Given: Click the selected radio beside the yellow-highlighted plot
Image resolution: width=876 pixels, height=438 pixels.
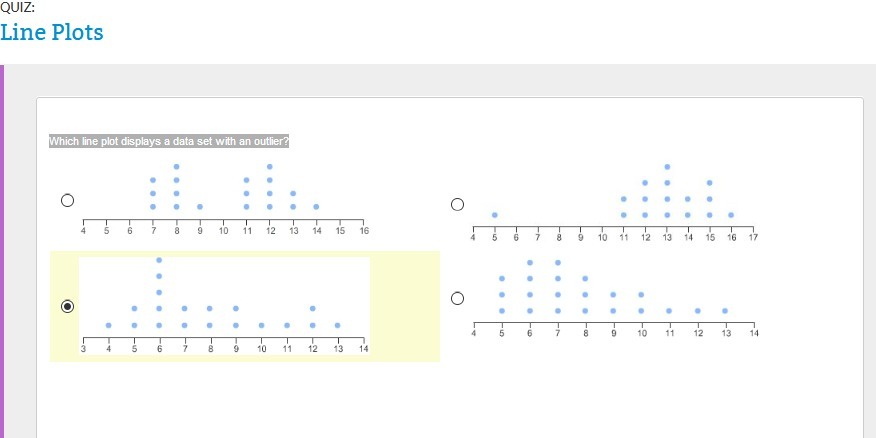Looking at the screenshot, I should pyautogui.click(x=67, y=306).
